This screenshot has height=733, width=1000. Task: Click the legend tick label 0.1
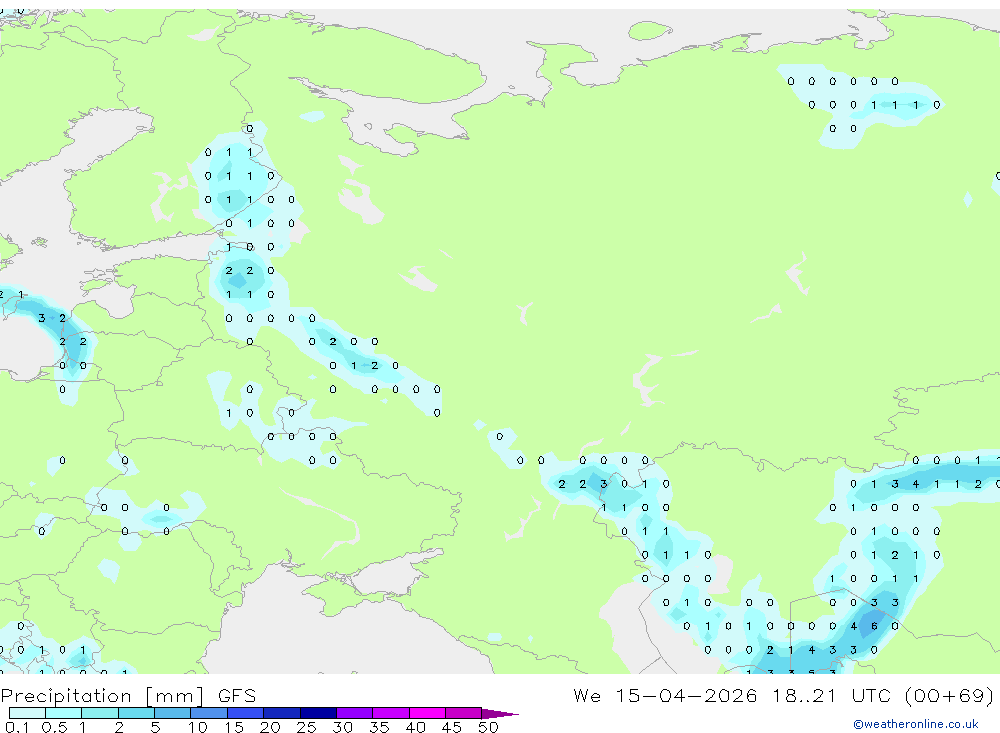(16, 727)
